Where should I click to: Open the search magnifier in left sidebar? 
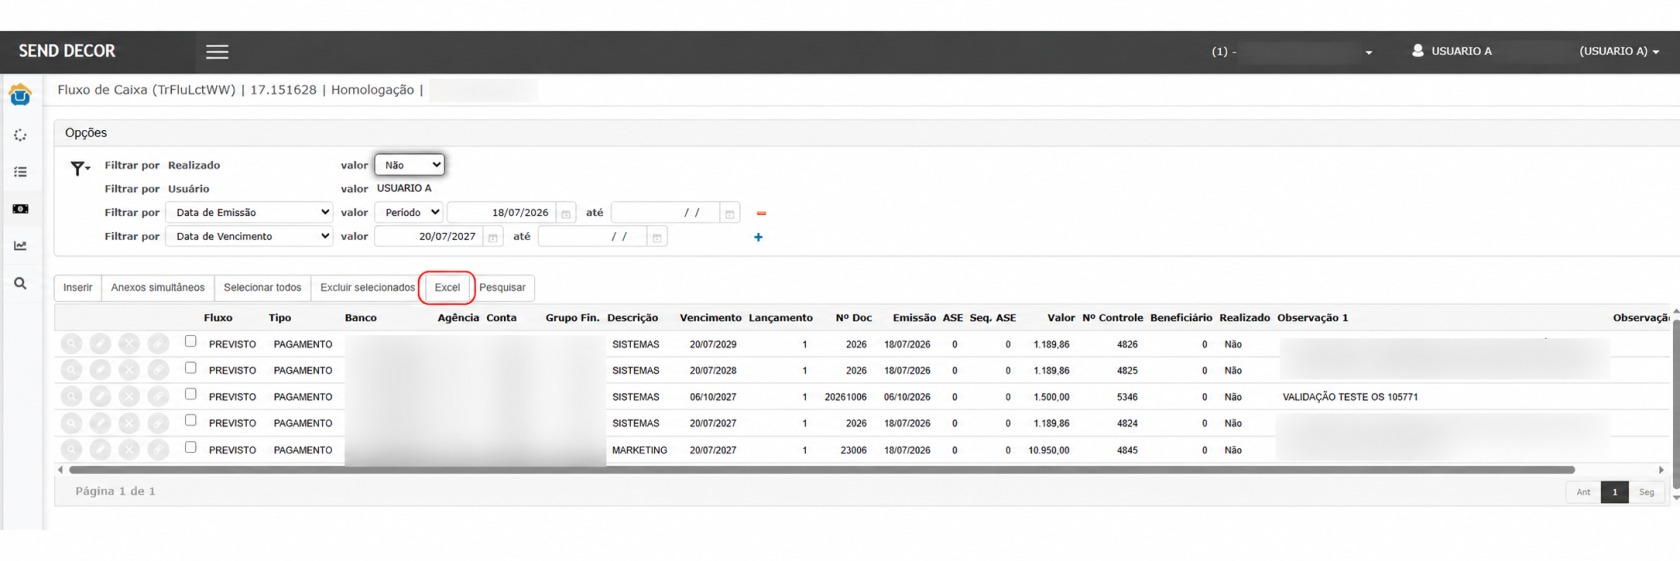pyautogui.click(x=20, y=284)
